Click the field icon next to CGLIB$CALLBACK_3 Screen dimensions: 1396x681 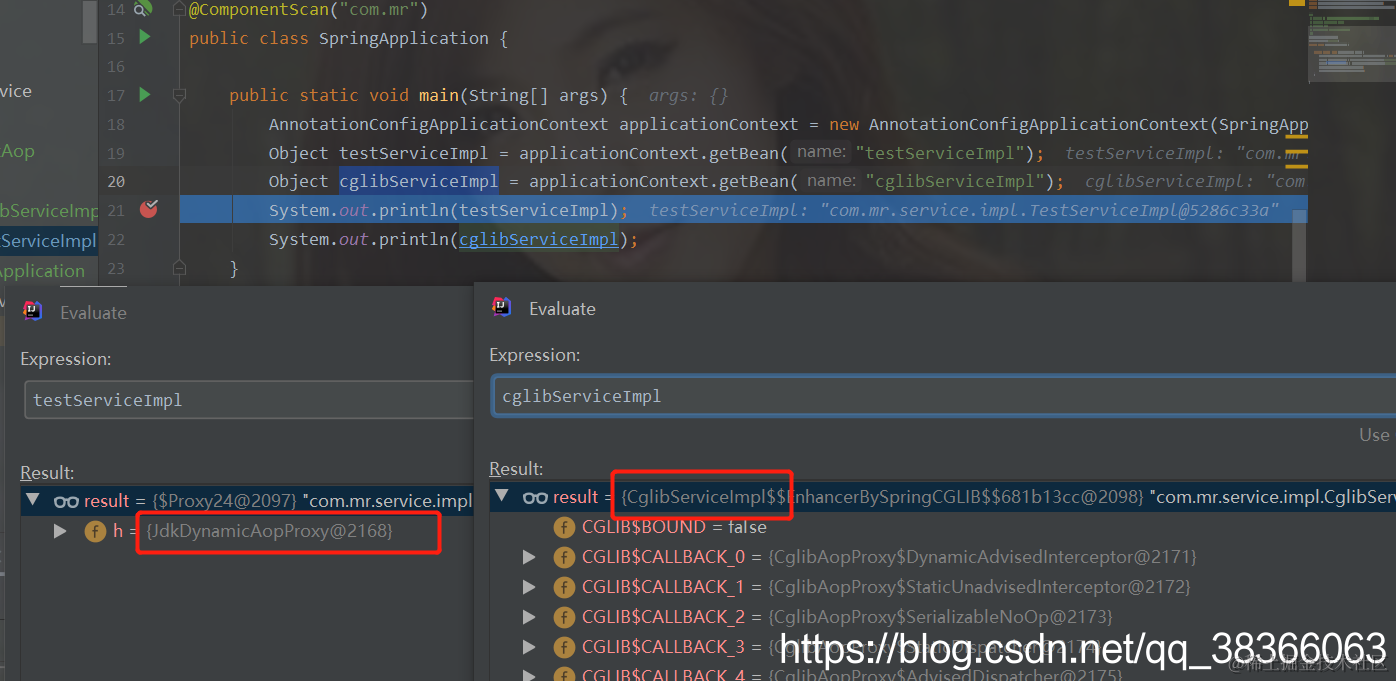click(564, 647)
